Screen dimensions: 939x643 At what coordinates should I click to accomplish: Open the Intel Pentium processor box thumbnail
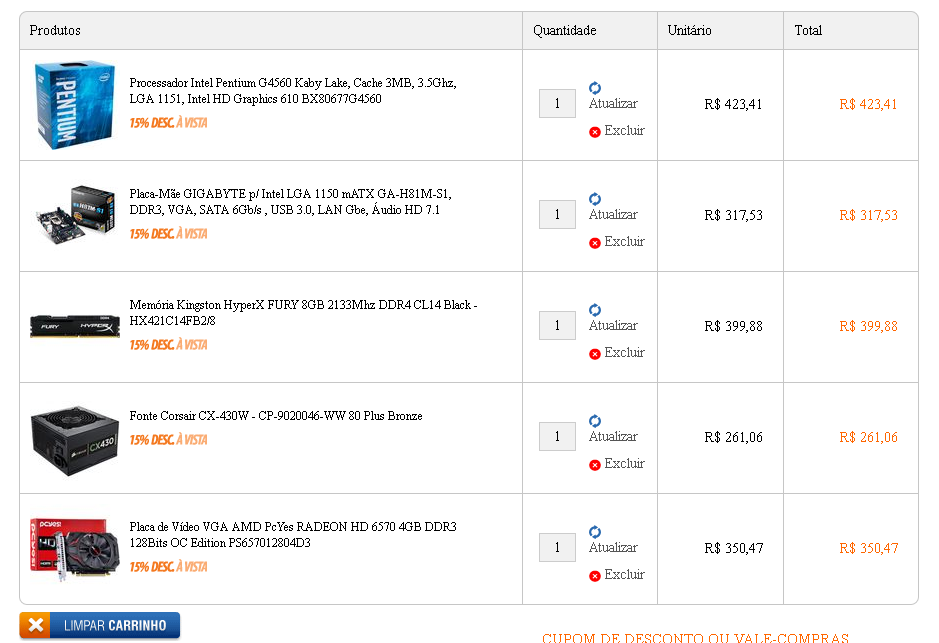click(x=75, y=104)
